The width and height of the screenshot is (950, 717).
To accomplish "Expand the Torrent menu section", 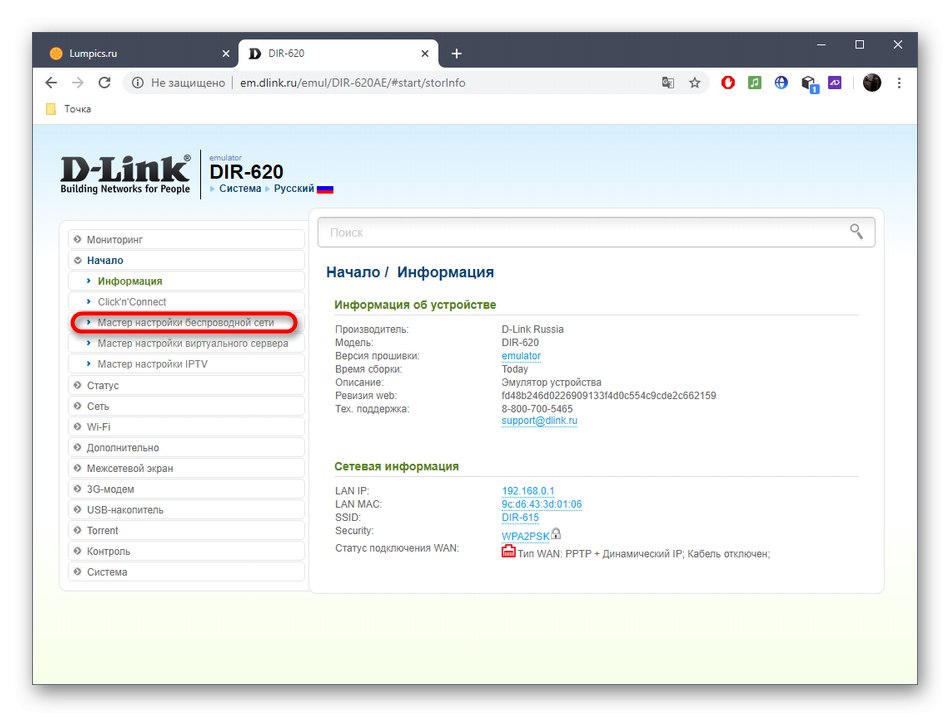I will 186,530.
